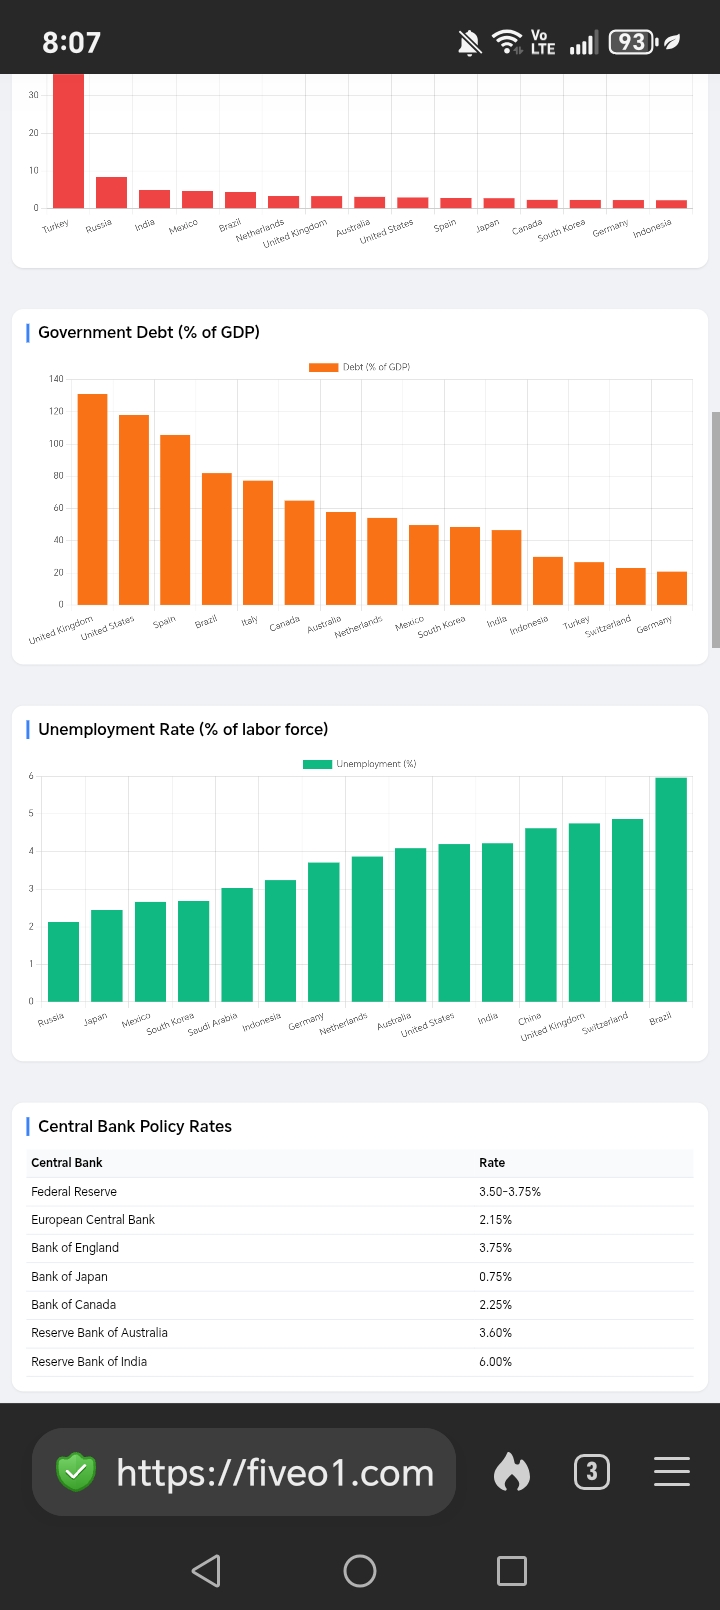Screen dimensions: 720x1610
Task: Tap the orange Debt legend color swatch
Action: click(324, 367)
